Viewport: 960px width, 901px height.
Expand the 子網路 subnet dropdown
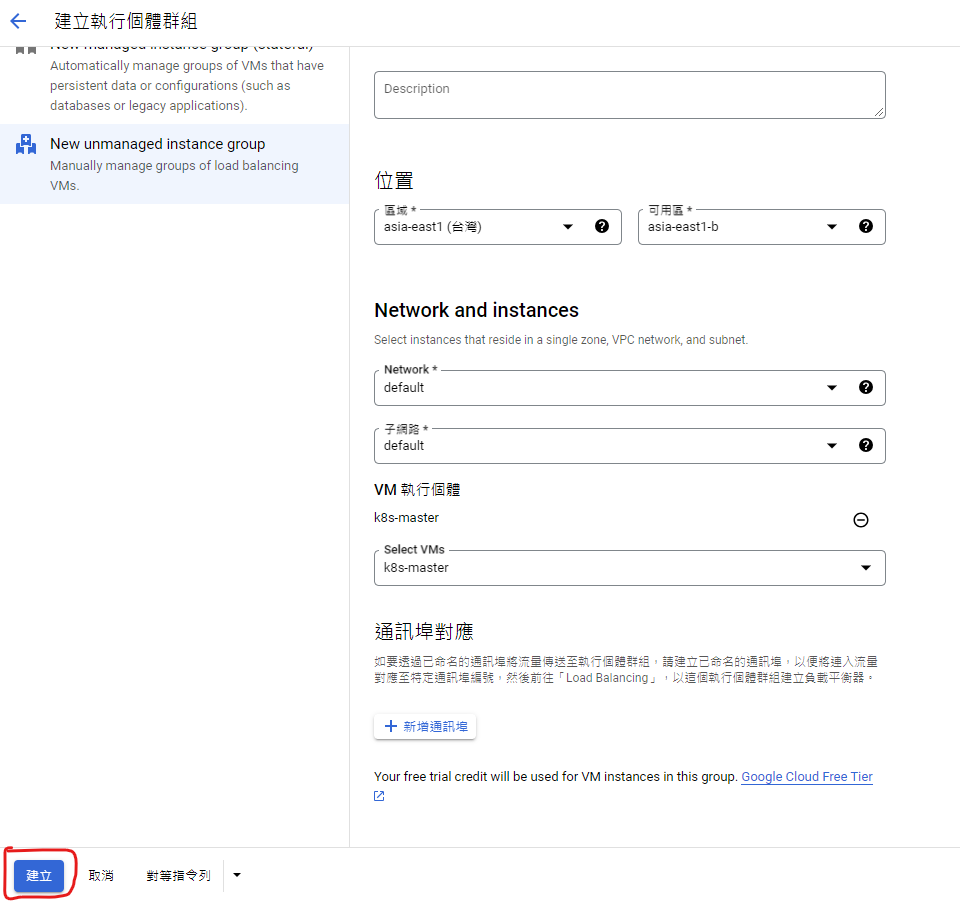point(831,446)
